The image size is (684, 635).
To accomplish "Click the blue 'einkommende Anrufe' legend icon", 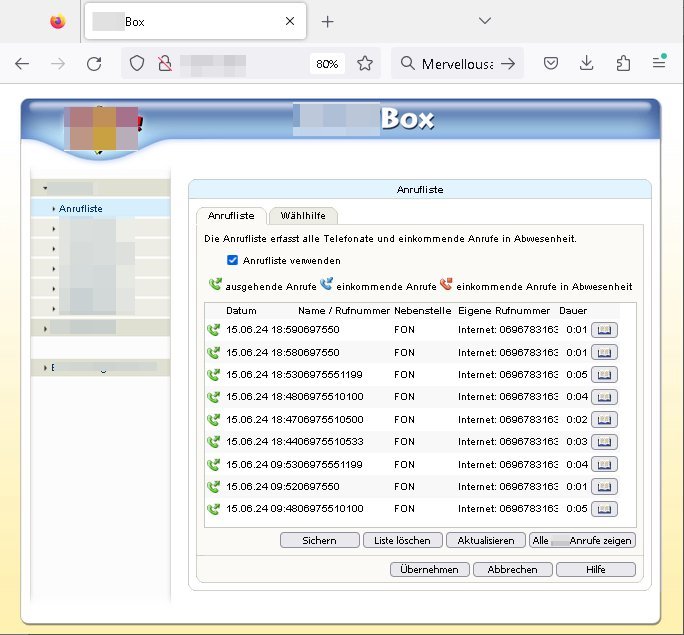I will (326, 284).
